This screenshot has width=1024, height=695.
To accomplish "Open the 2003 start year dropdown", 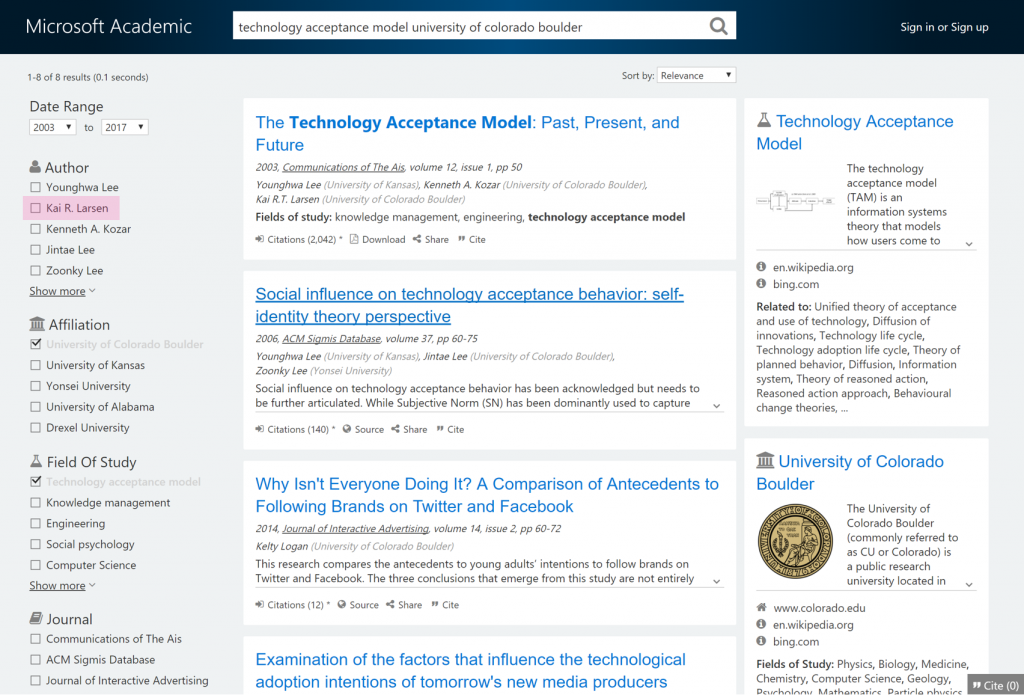I will click(x=51, y=126).
